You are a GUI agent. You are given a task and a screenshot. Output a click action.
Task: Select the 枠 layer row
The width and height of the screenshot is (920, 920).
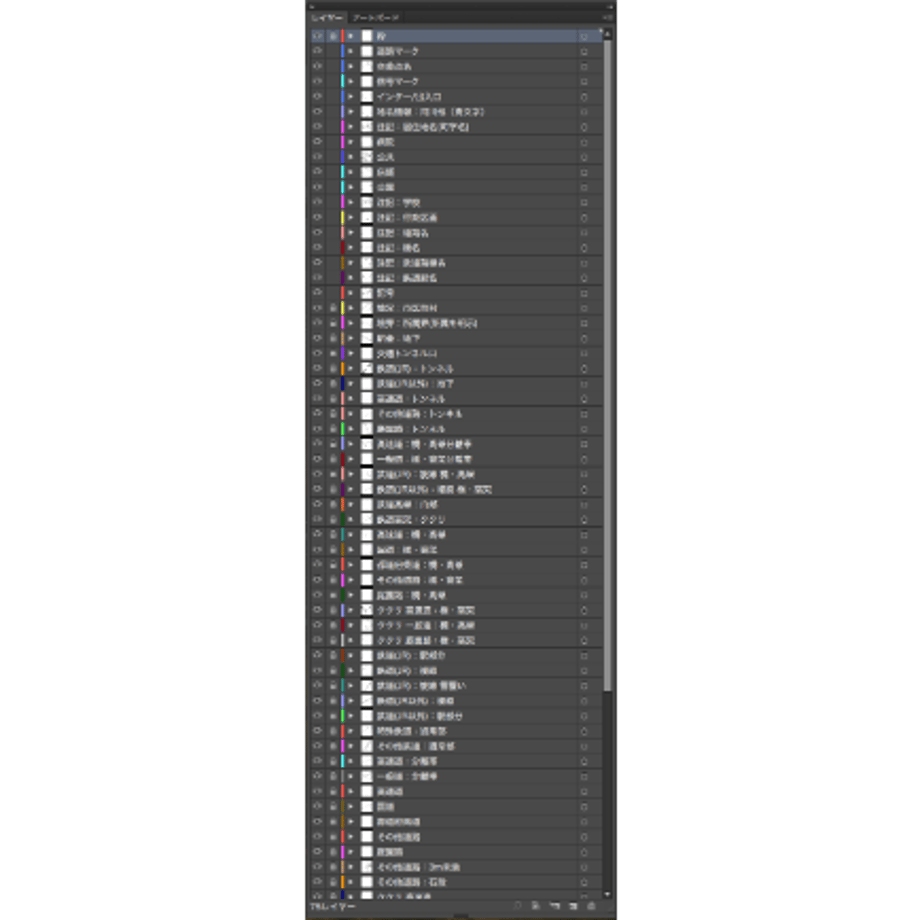pyautogui.click(x=456, y=36)
